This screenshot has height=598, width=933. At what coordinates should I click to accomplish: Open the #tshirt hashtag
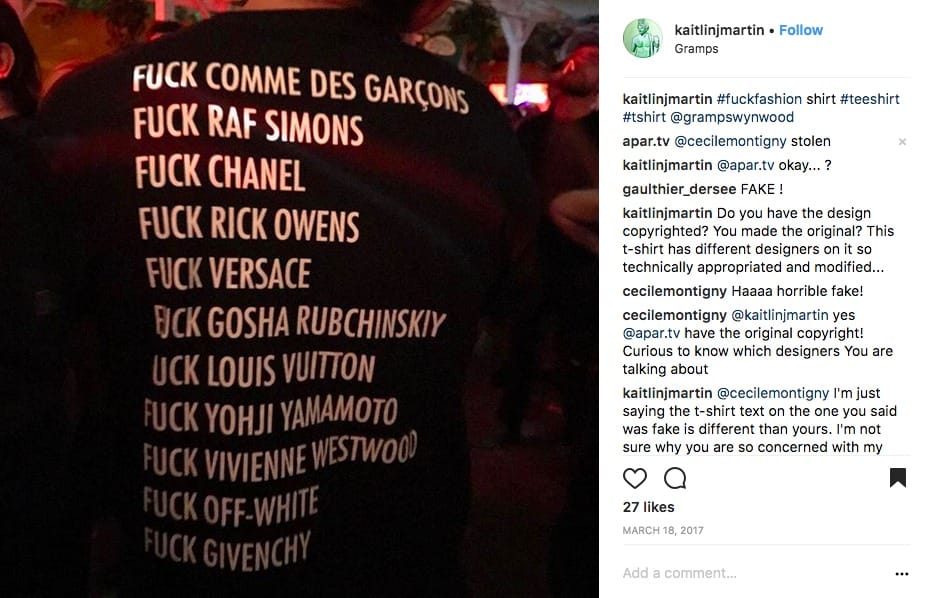click(644, 117)
